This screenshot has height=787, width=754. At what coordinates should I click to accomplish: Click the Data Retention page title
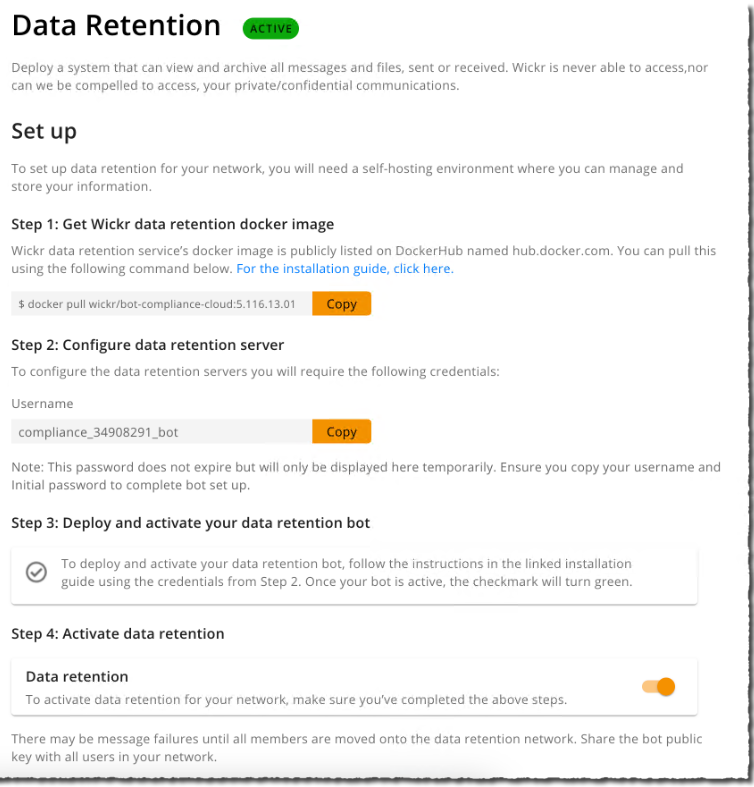click(x=116, y=26)
